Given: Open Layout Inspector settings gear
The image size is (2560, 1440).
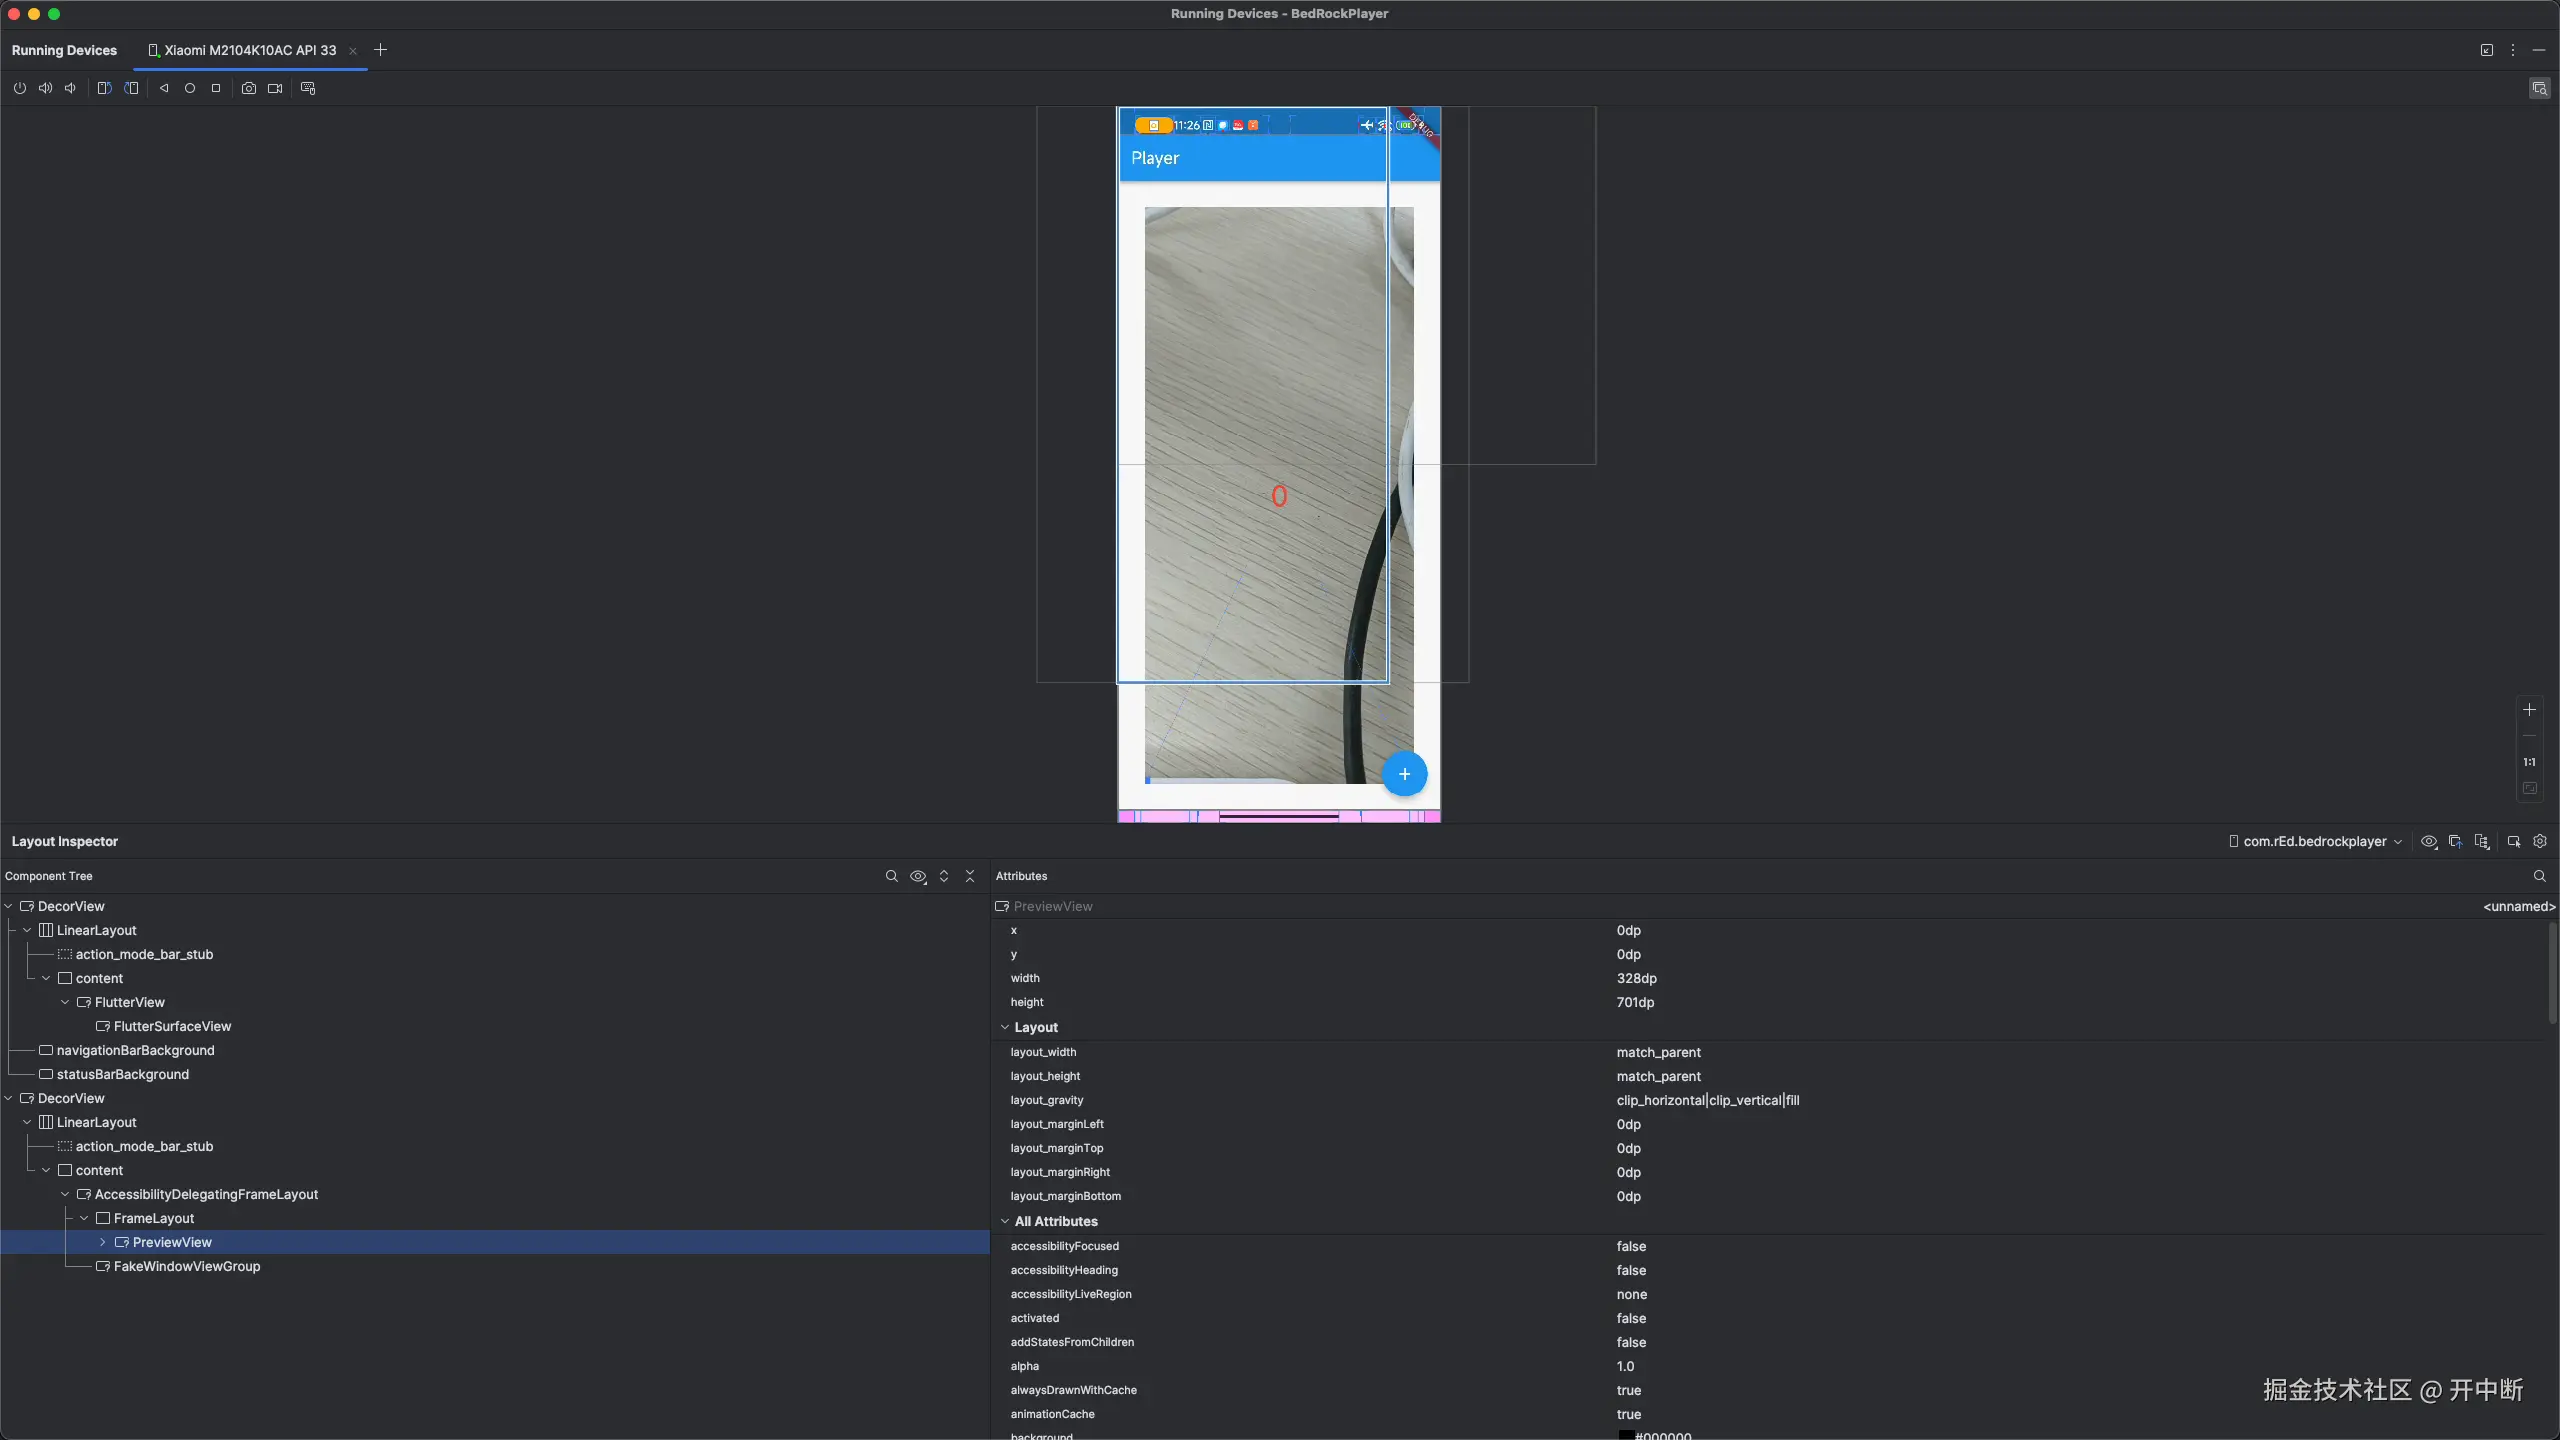Looking at the screenshot, I should click(2540, 841).
